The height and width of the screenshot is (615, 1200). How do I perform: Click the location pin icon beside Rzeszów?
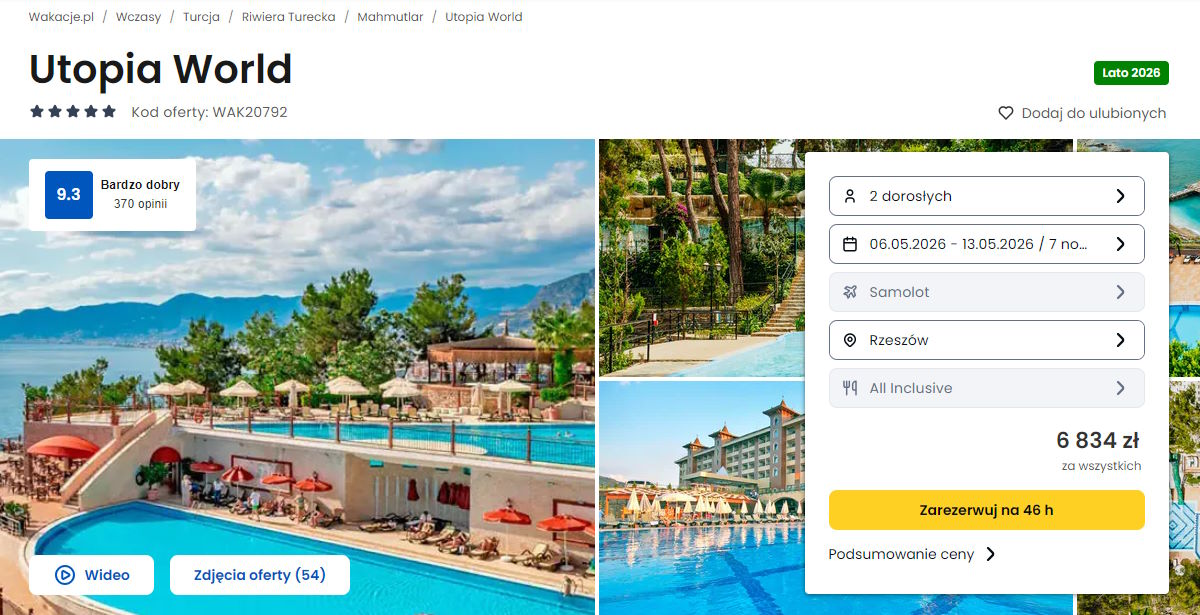[850, 340]
